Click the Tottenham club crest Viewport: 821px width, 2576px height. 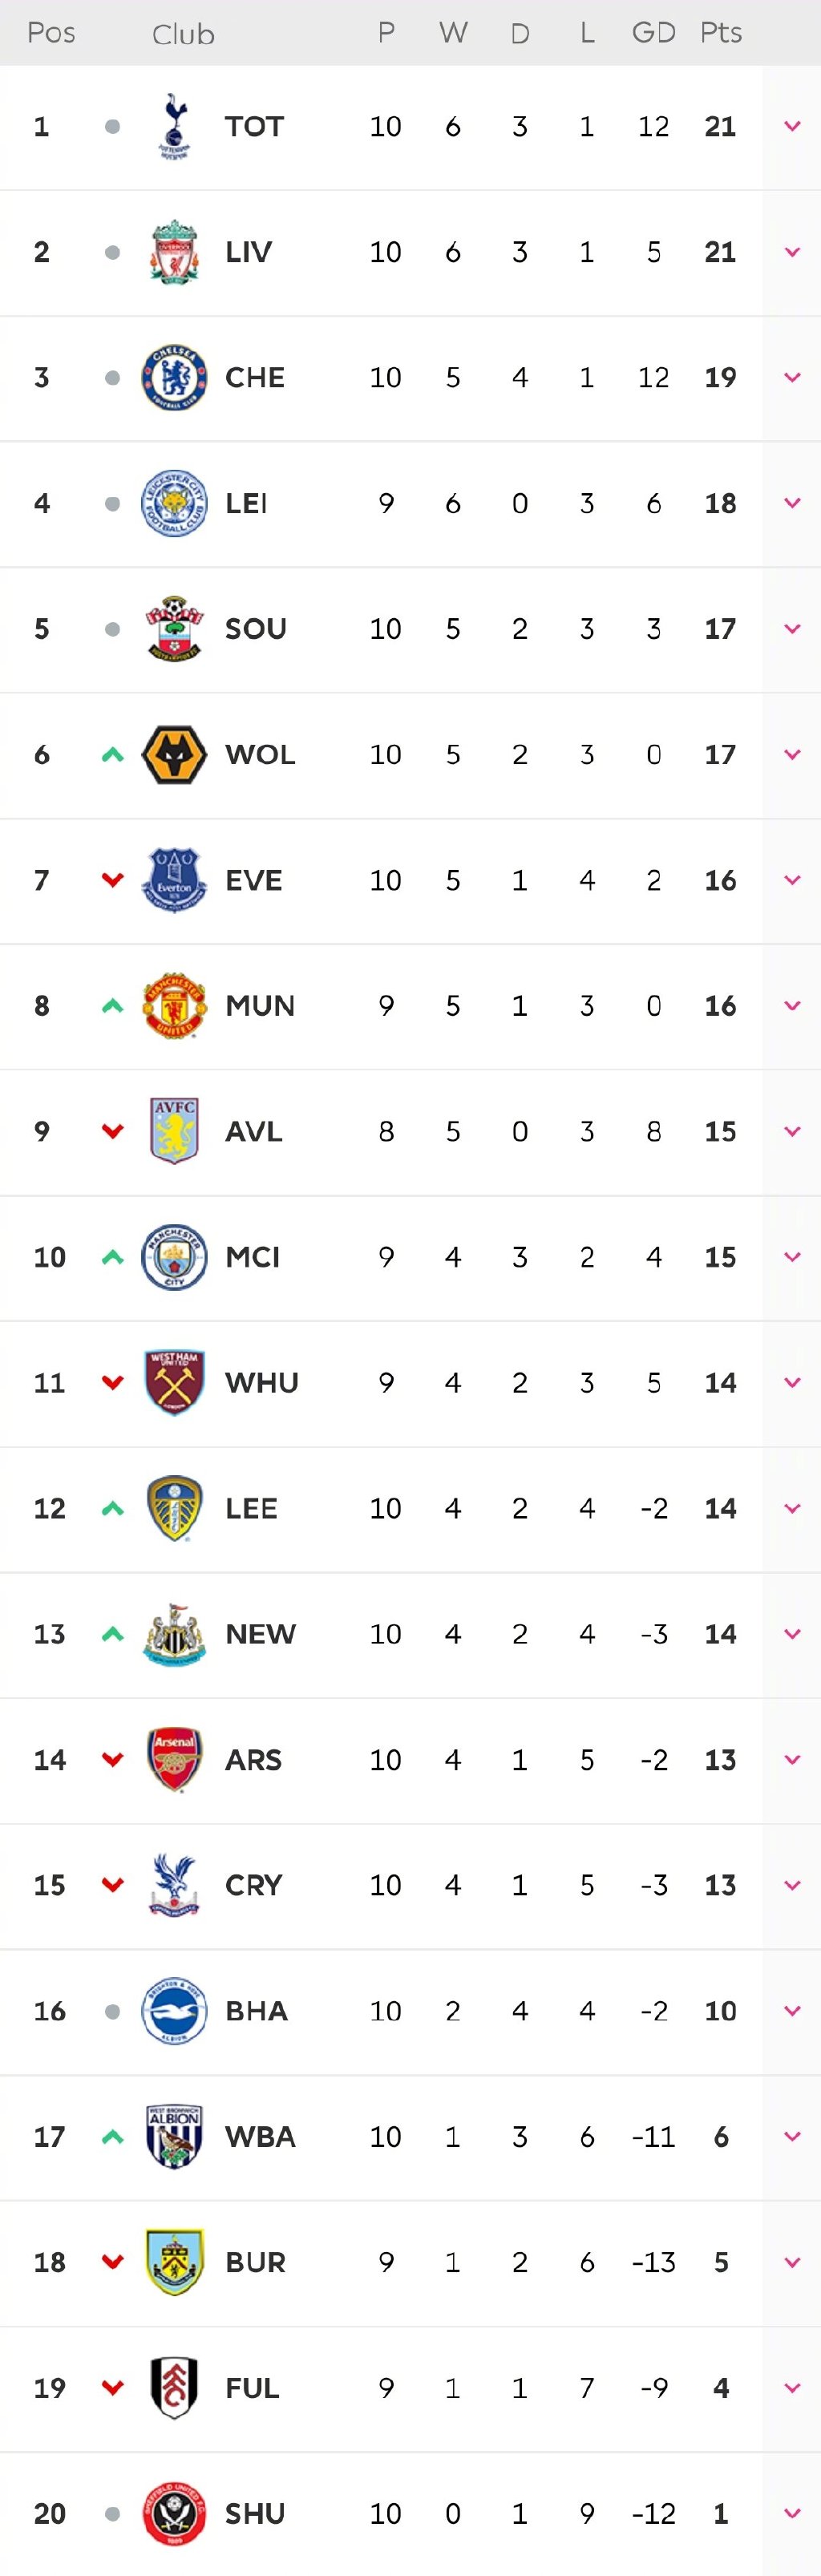click(174, 127)
